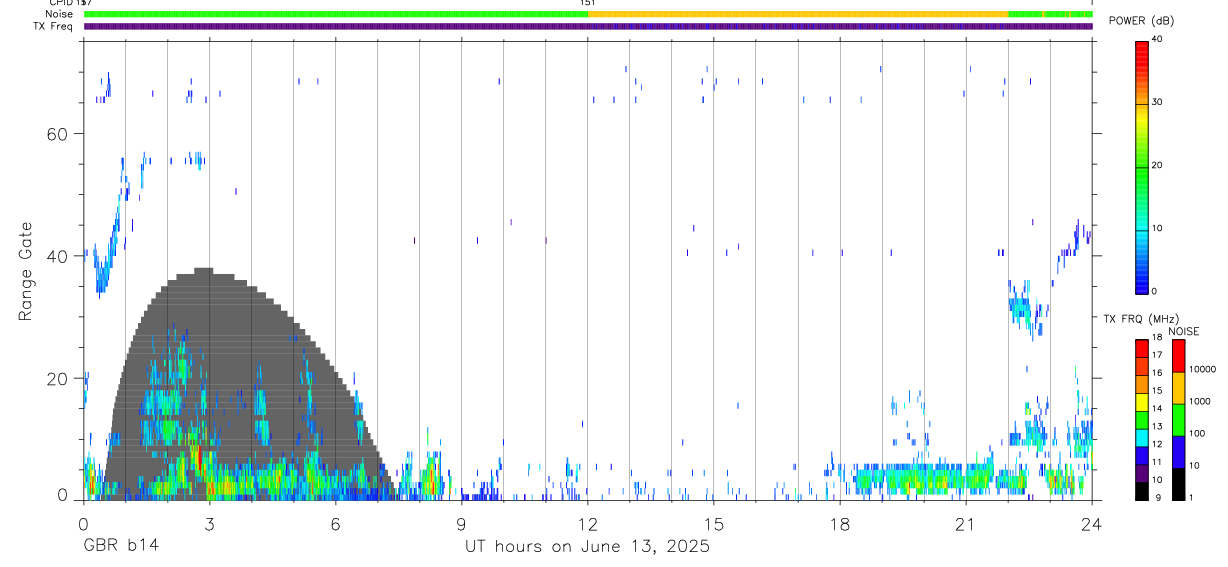The image size is (1228, 567).
Task: Click the 'UT hours on June 13, 2025' axis title
Action: click(587, 546)
